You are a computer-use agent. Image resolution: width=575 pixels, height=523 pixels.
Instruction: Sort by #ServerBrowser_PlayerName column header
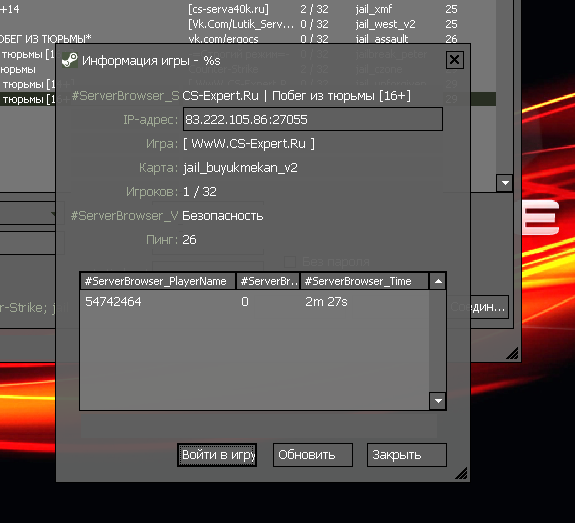[158, 281]
